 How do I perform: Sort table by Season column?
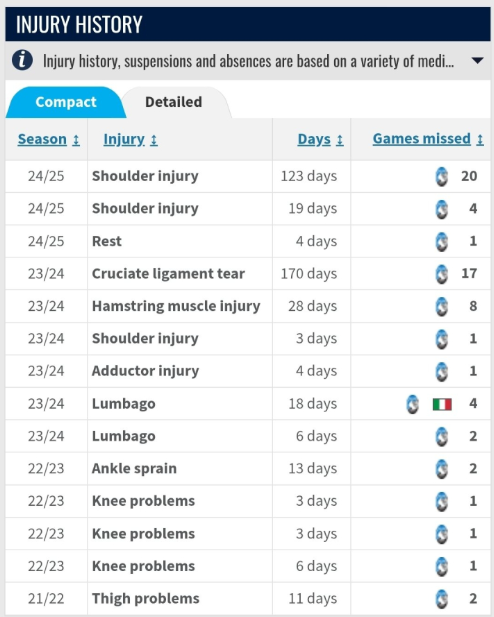click(x=49, y=139)
